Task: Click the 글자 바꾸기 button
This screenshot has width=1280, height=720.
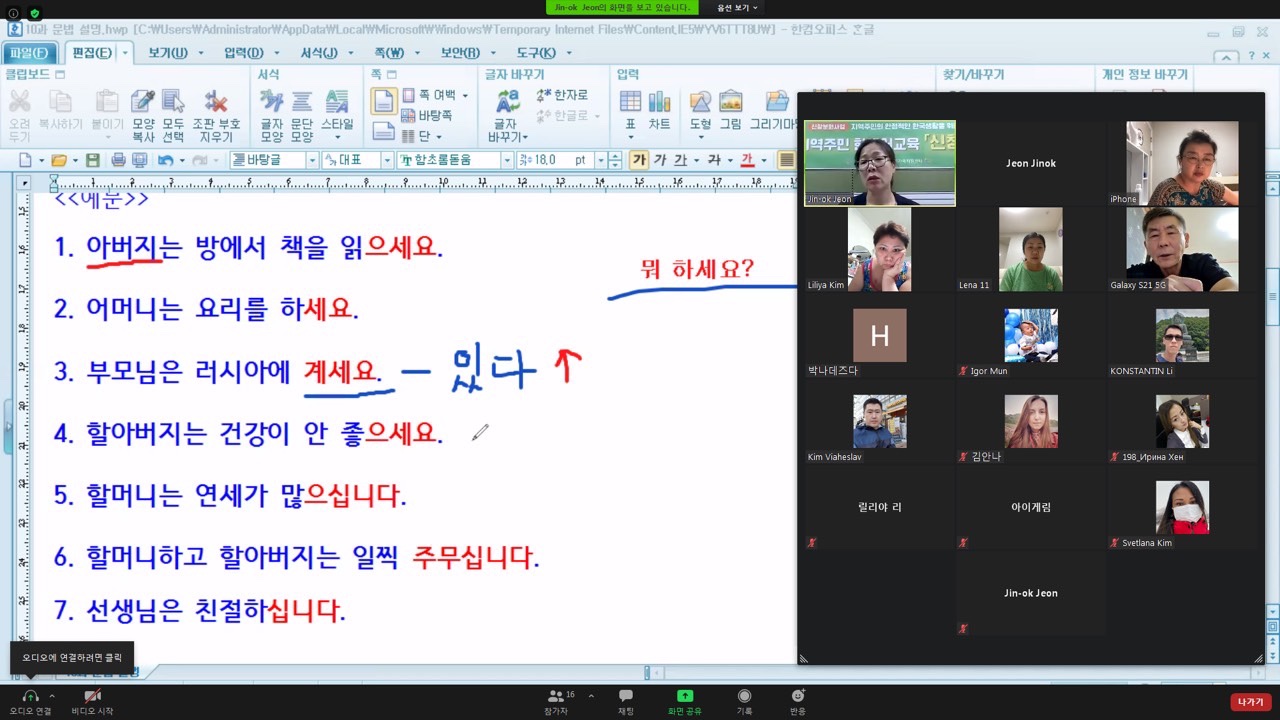Action: point(507,114)
